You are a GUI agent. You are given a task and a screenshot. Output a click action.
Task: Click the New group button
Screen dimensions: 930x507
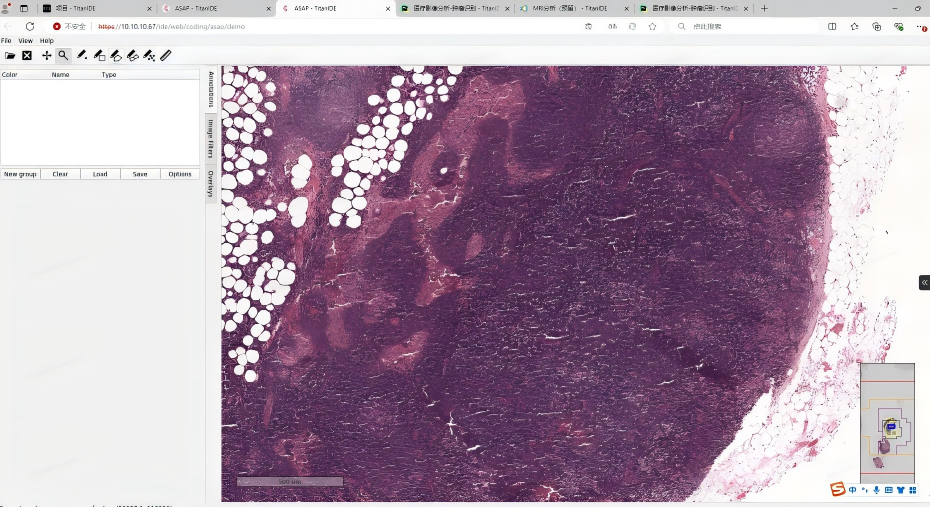(x=20, y=174)
